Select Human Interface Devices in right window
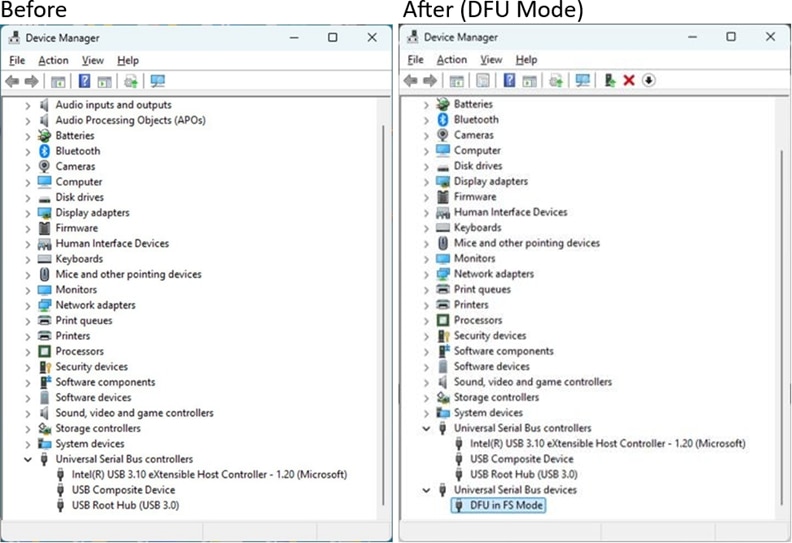 [510, 212]
